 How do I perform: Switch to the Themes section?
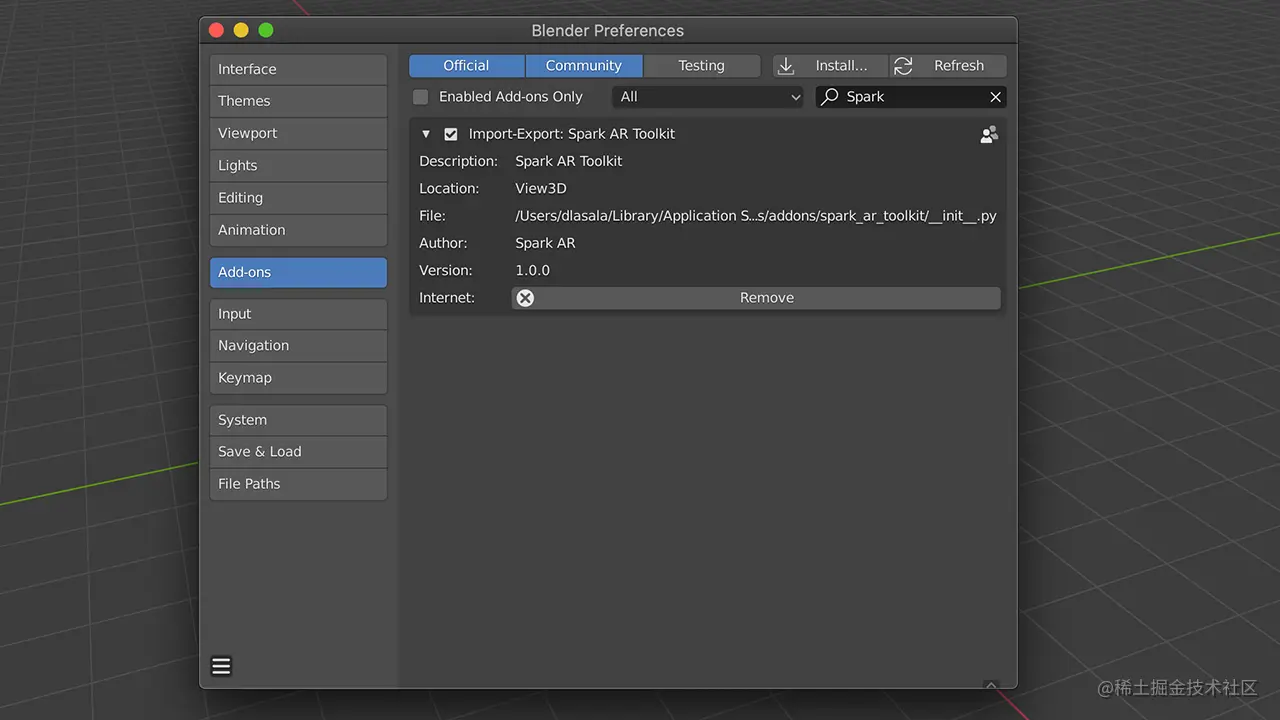point(298,101)
